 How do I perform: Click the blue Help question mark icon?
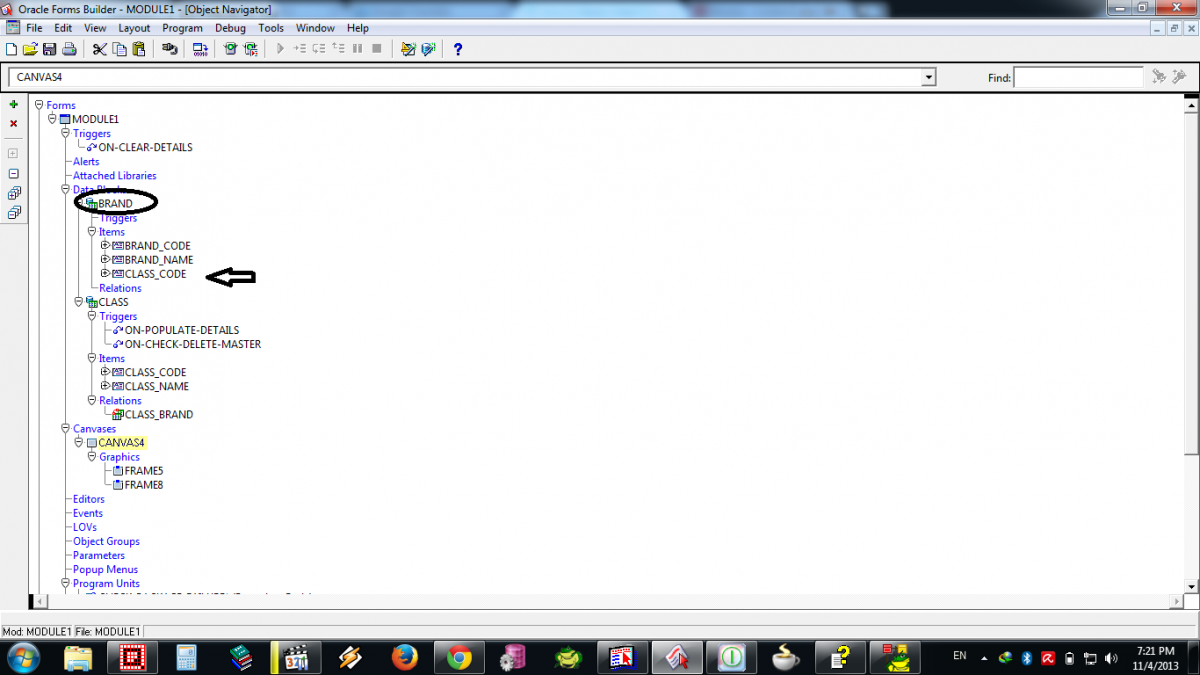click(x=458, y=49)
